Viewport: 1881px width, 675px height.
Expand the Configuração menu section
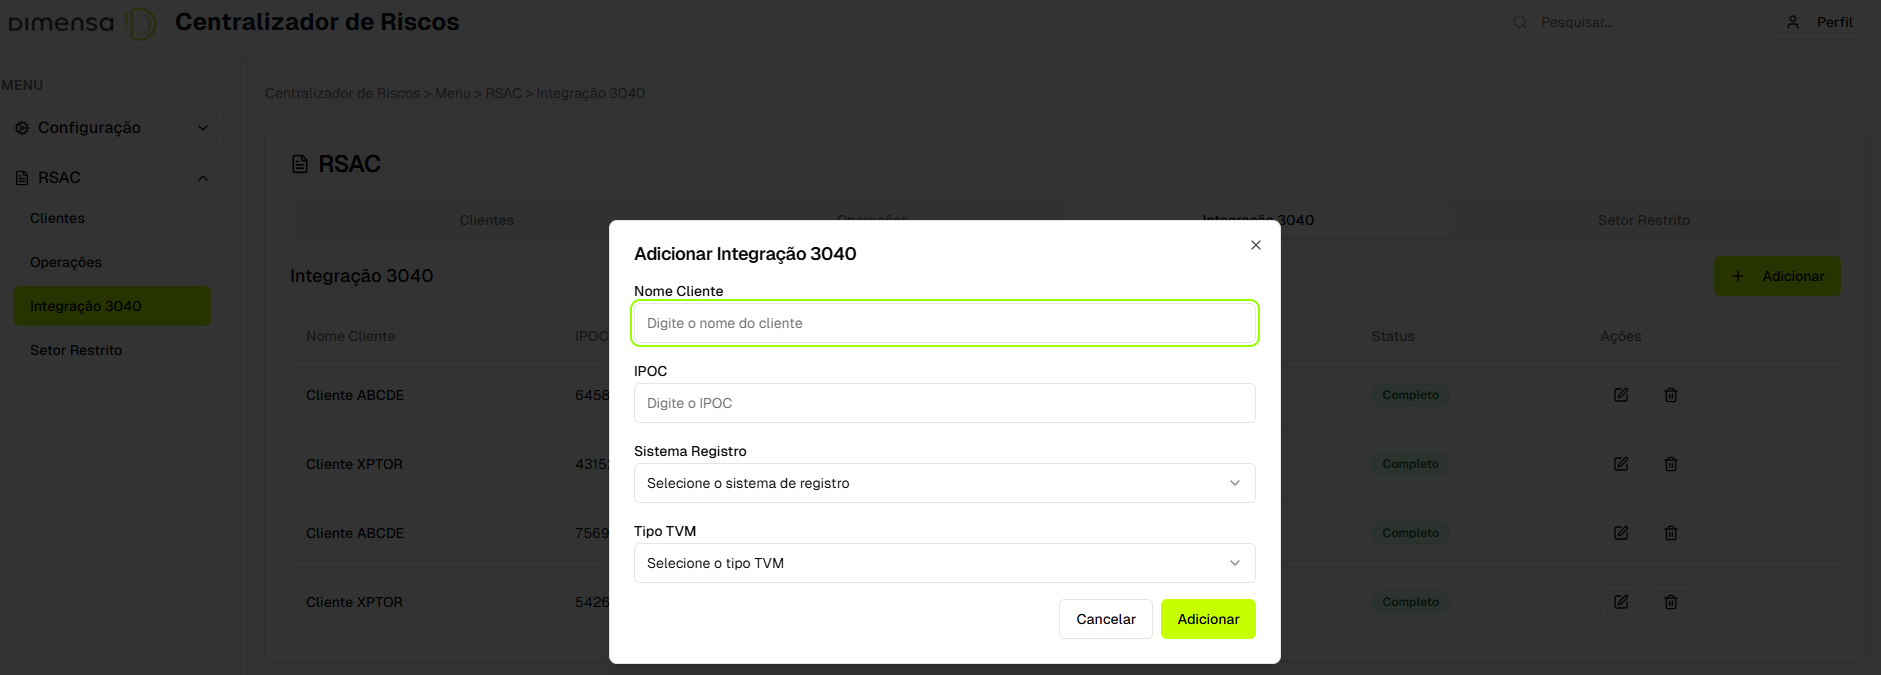pos(112,128)
